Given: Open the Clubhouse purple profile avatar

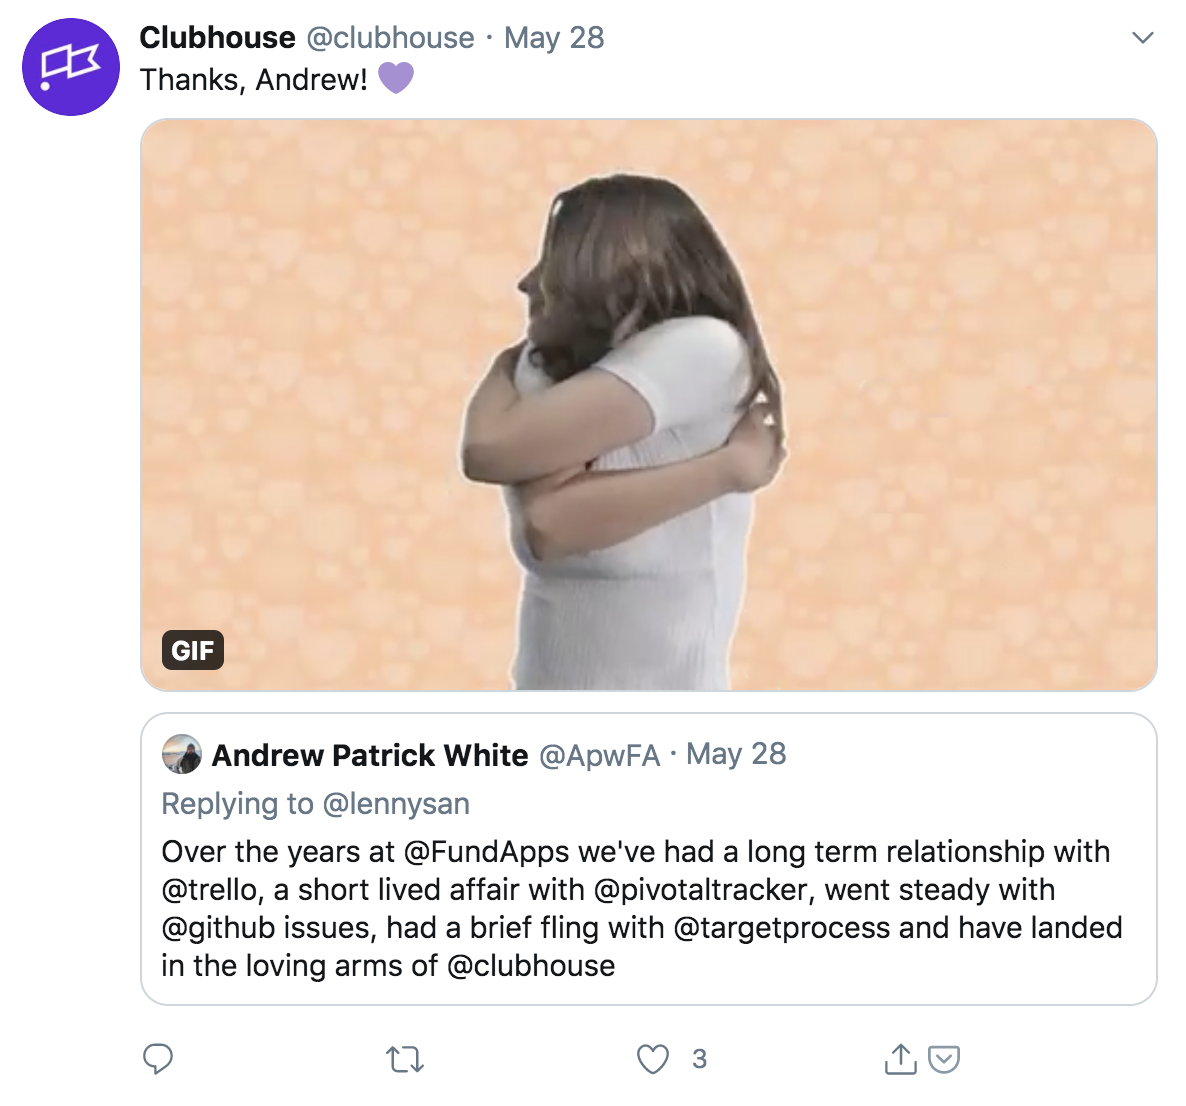Looking at the screenshot, I should [71, 67].
